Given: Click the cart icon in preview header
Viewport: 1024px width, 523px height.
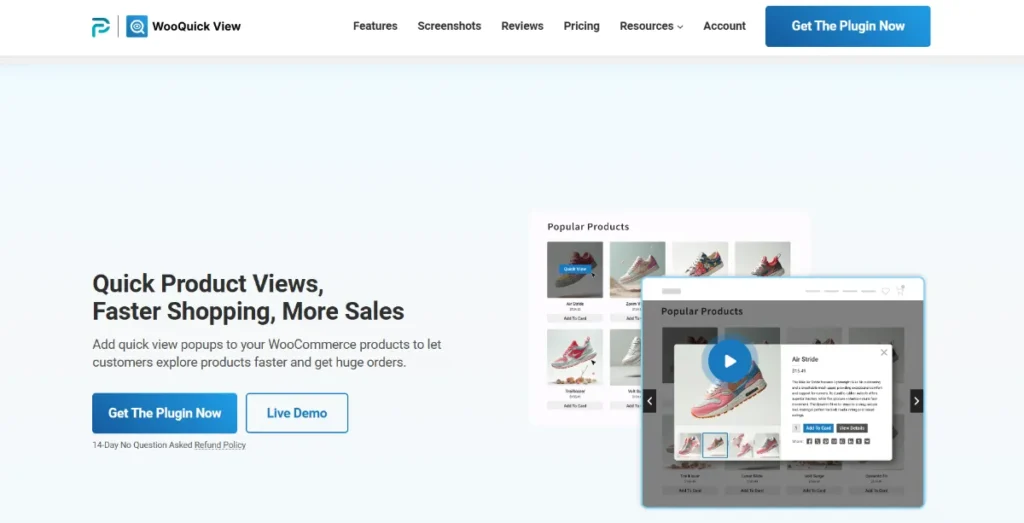Looking at the screenshot, I should (x=901, y=291).
